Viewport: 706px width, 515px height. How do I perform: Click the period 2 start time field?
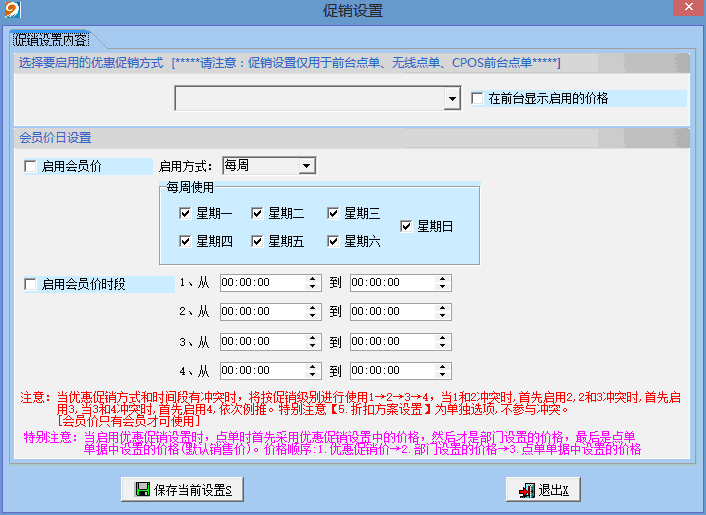pyautogui.click(x=262, y=312)
